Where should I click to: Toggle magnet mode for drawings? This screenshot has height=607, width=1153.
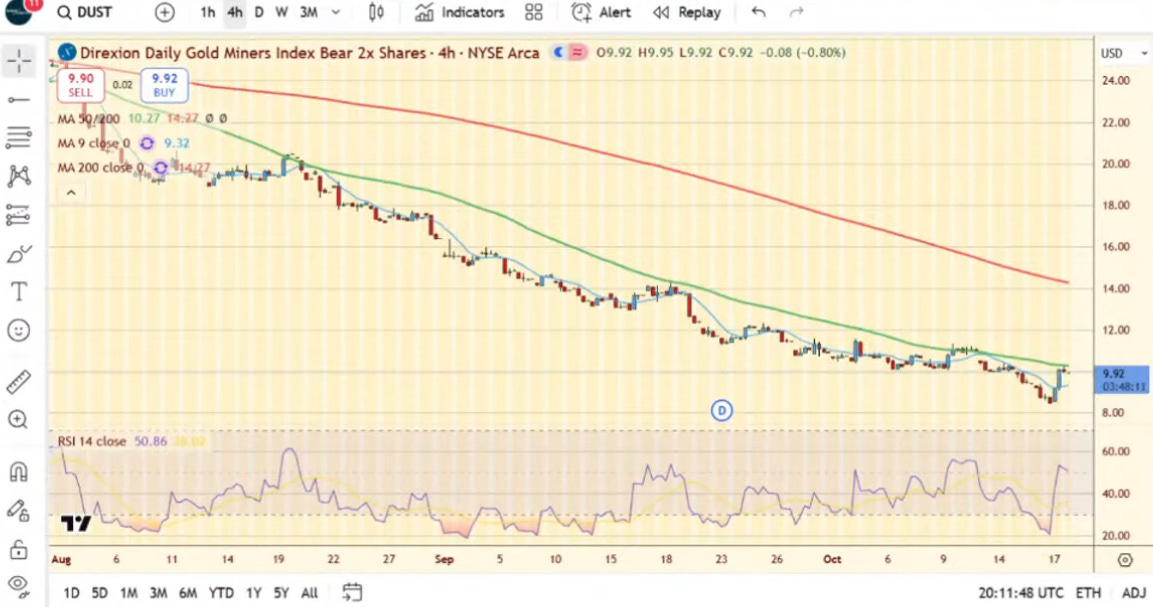[19, 471]
